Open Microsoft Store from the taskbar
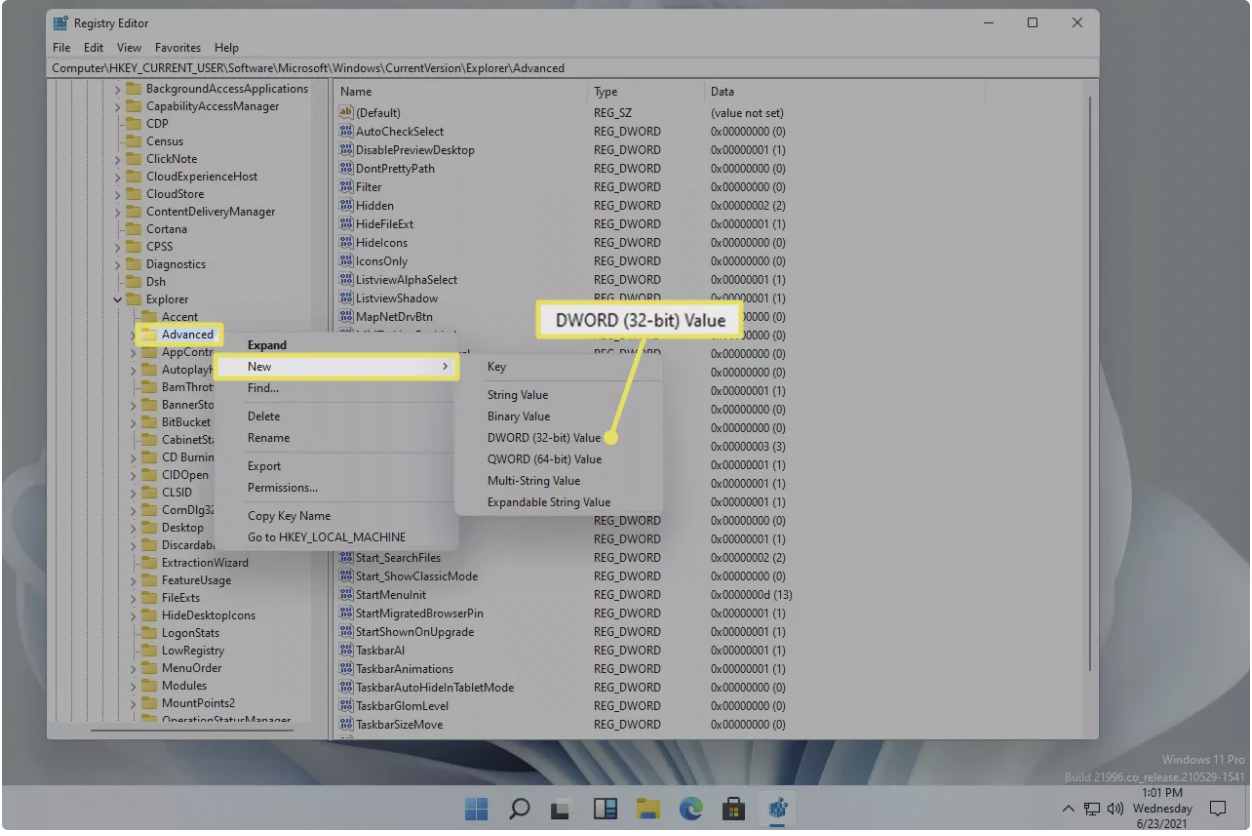The width and height of the screenshot is (1252, 836). tap(735, 808)
